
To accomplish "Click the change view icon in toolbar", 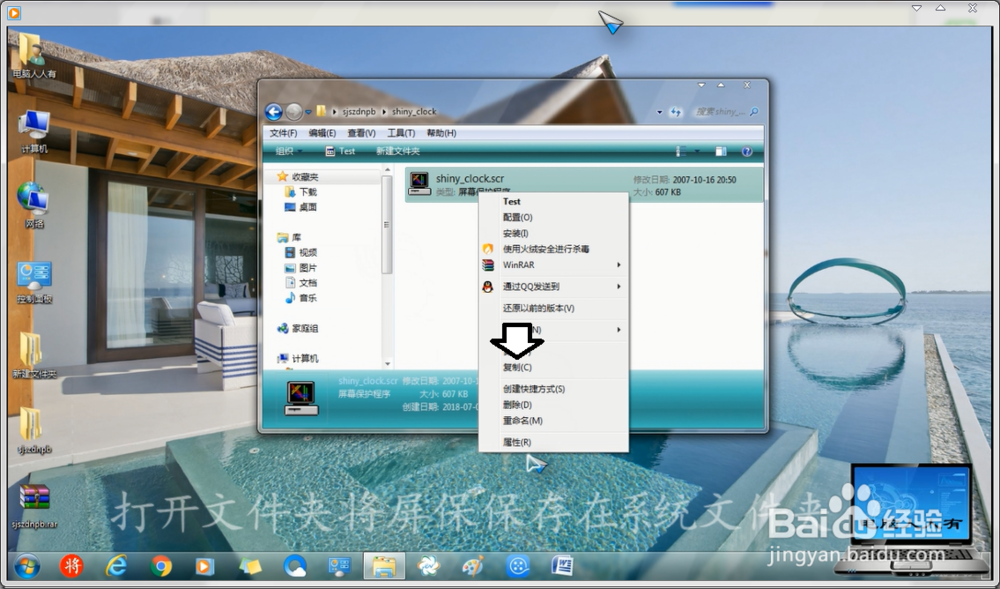I will pyautogui.click(x=681, y=151).
